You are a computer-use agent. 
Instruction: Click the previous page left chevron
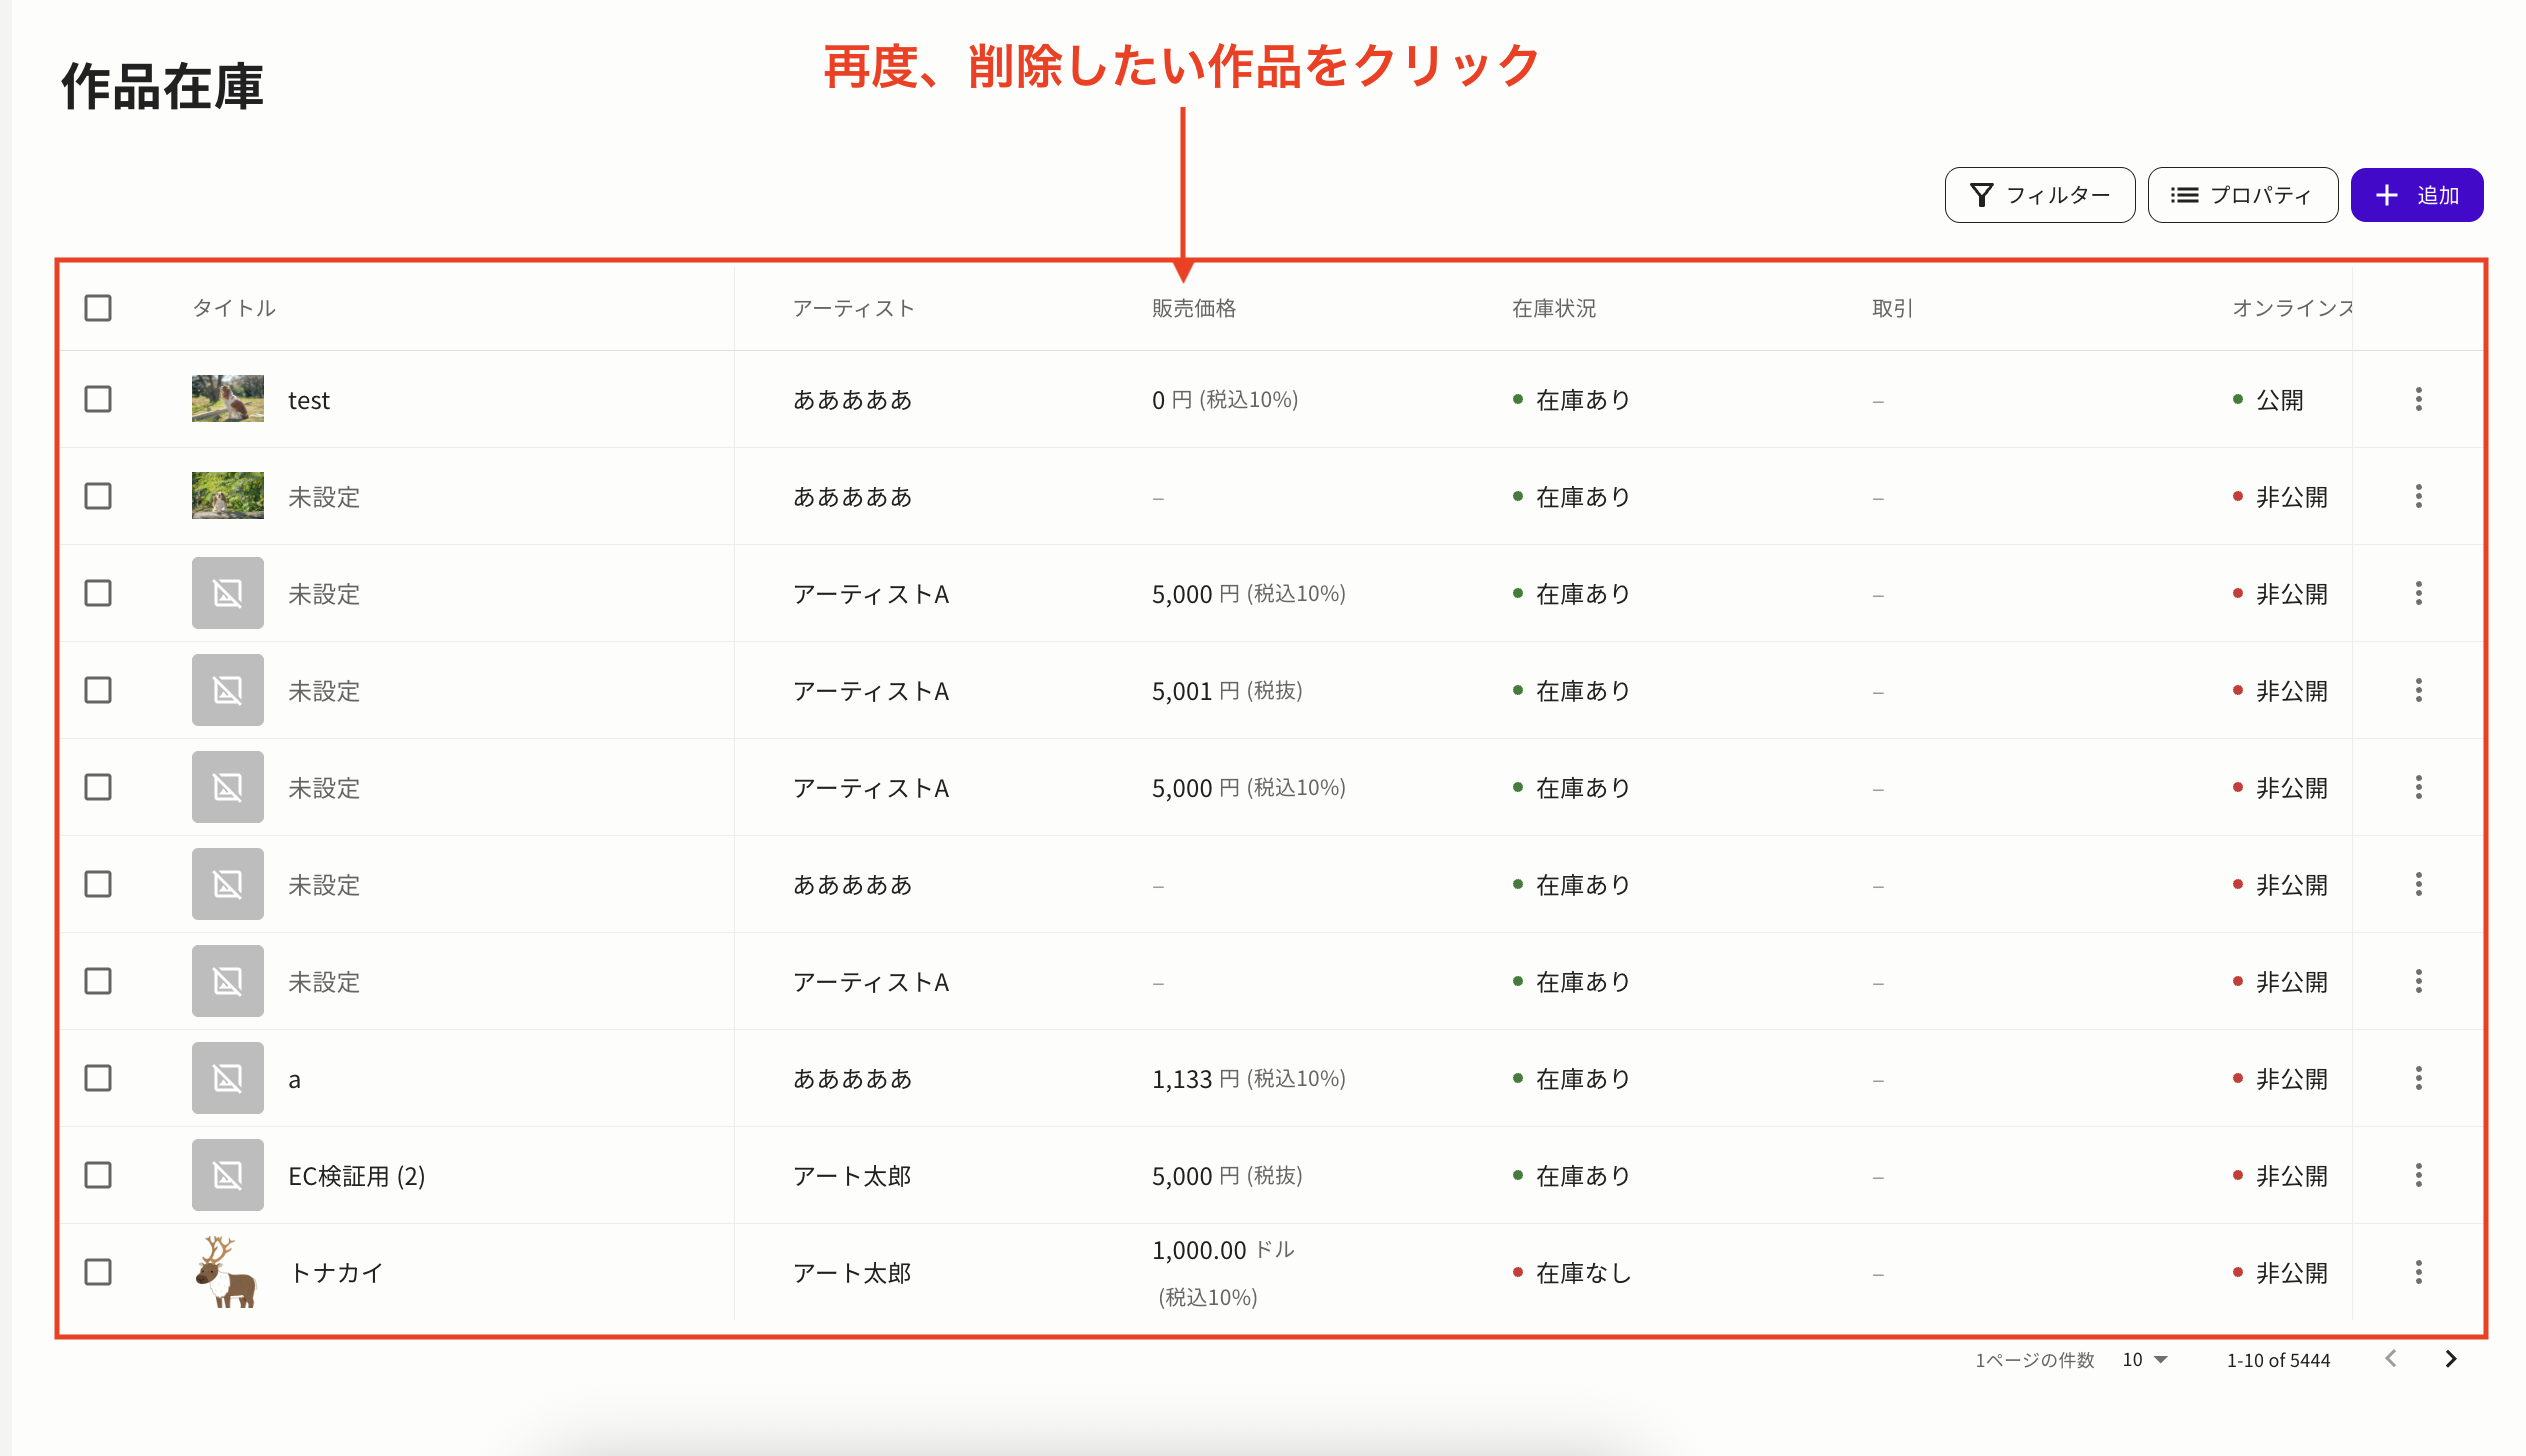pyautogui.click(x=2390, y=1359)
